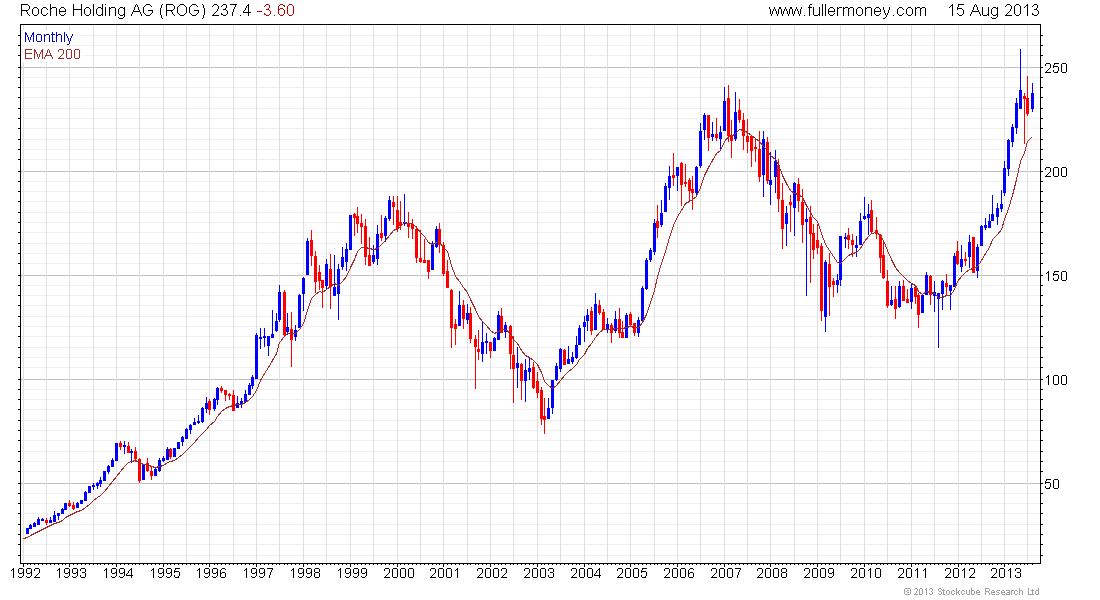The width and height of the screenshot is (1100, 600).
Task: Click the 50 price axis label
Action: tap(1052, 484)
